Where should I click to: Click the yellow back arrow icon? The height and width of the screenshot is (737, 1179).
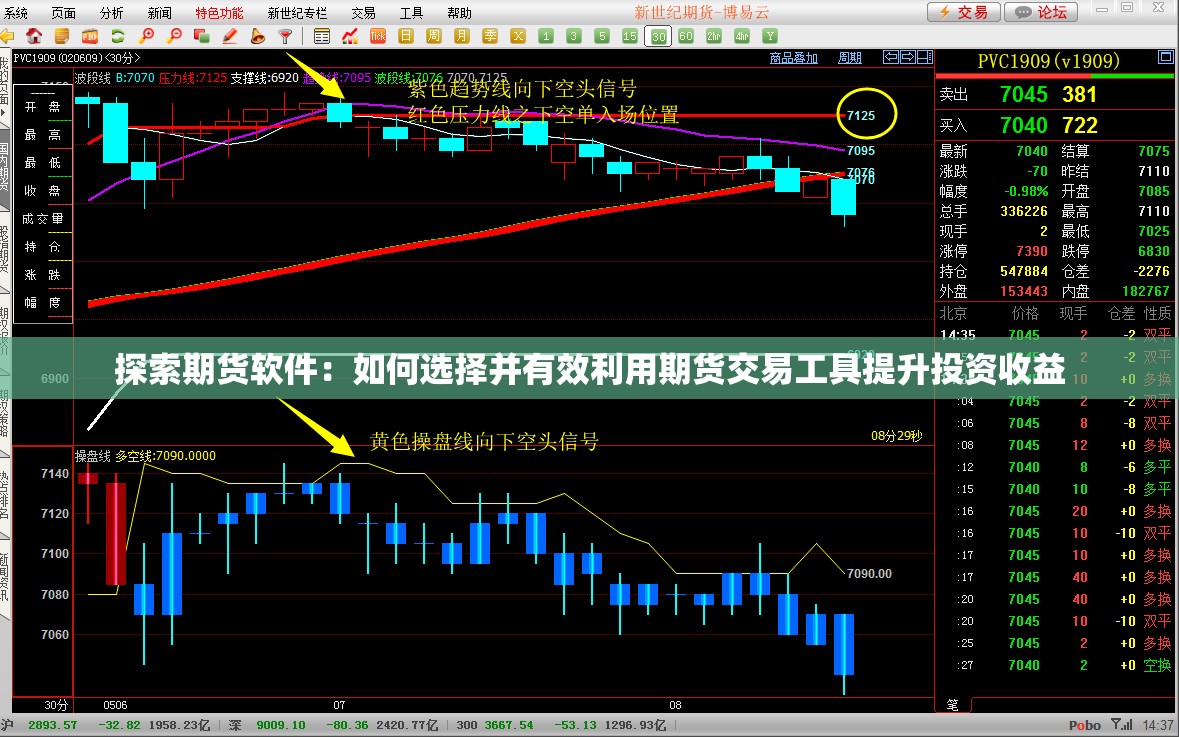tap(7, 36)
